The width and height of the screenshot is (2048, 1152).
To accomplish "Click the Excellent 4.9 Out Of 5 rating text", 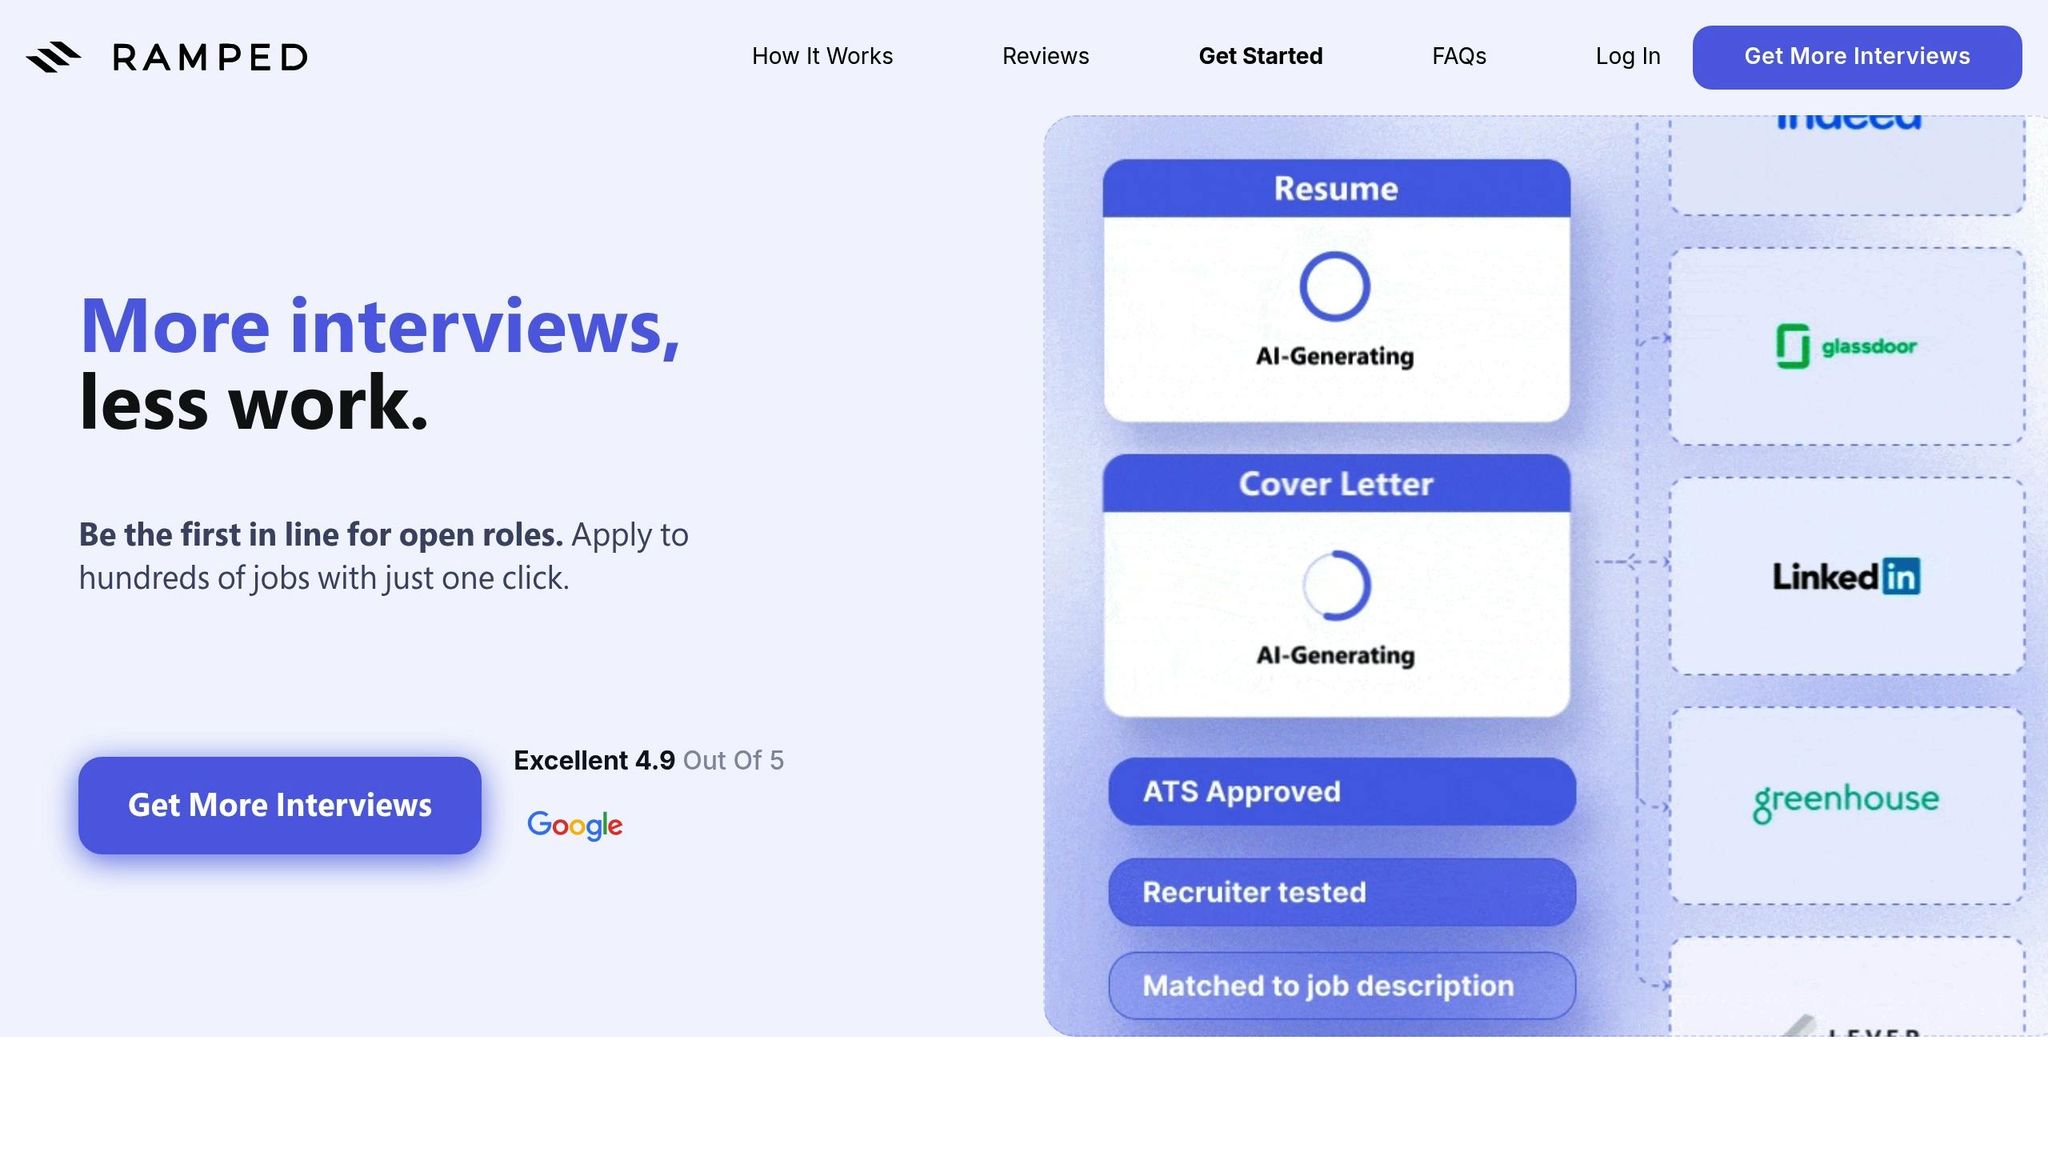I will pyautogui.click(x=649, y=760).
